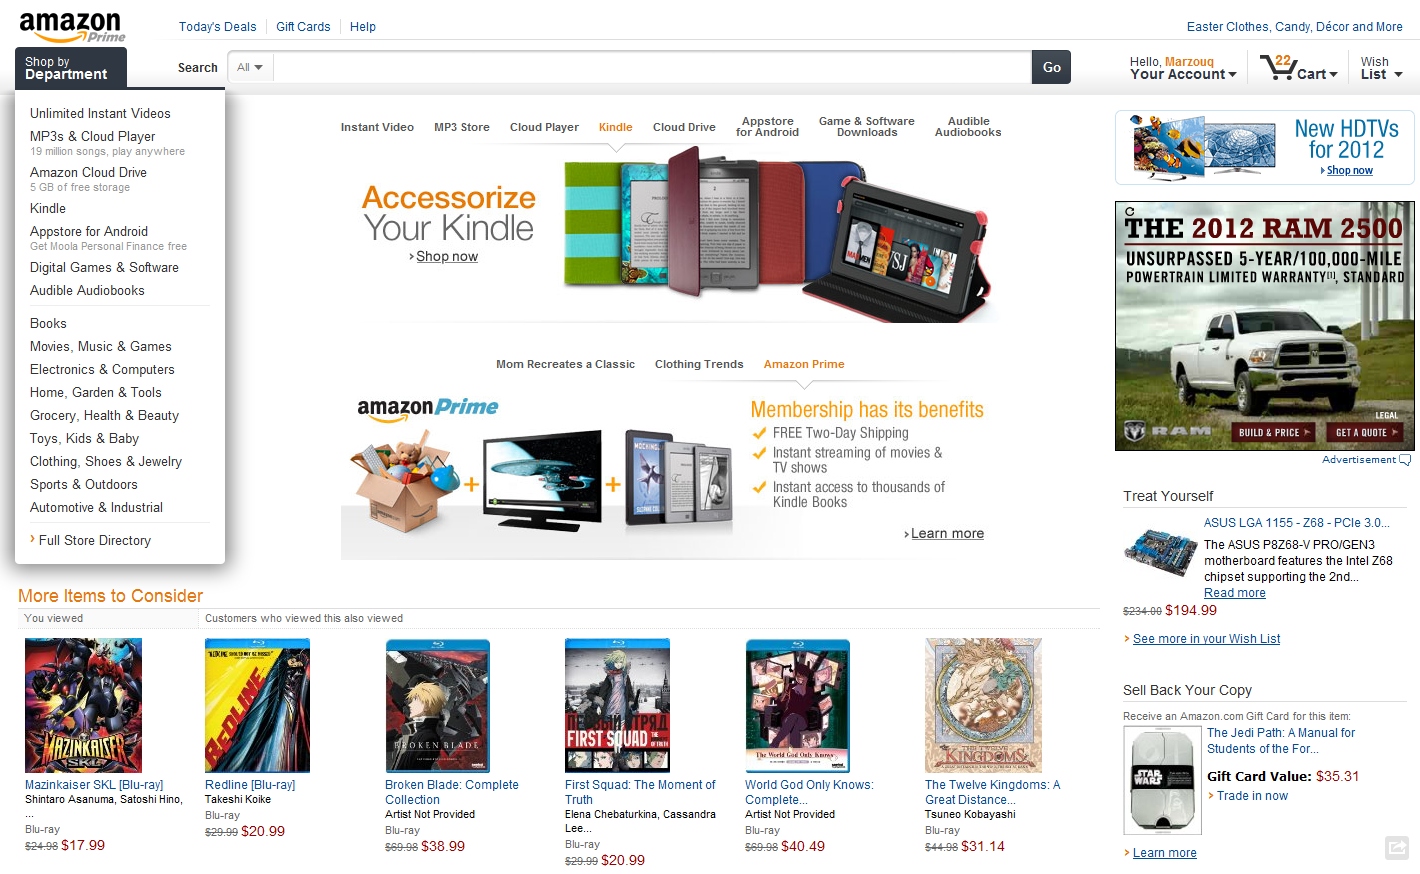The height and width of the screenshot is (874, 1420).
Task: Expand the Wish List dropdown
Action: 1381,68
